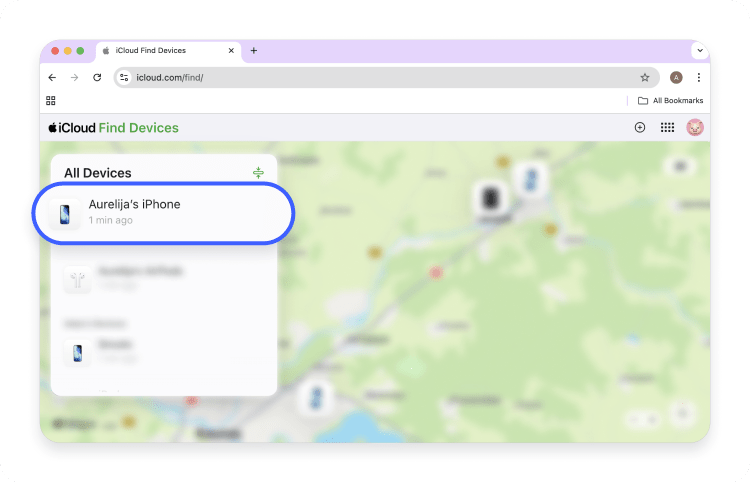The width and height of the screenshot is (750, 483).
Task: Open the All Bookmarks folder
Action: pyautogui.click(x=670, y=100)
